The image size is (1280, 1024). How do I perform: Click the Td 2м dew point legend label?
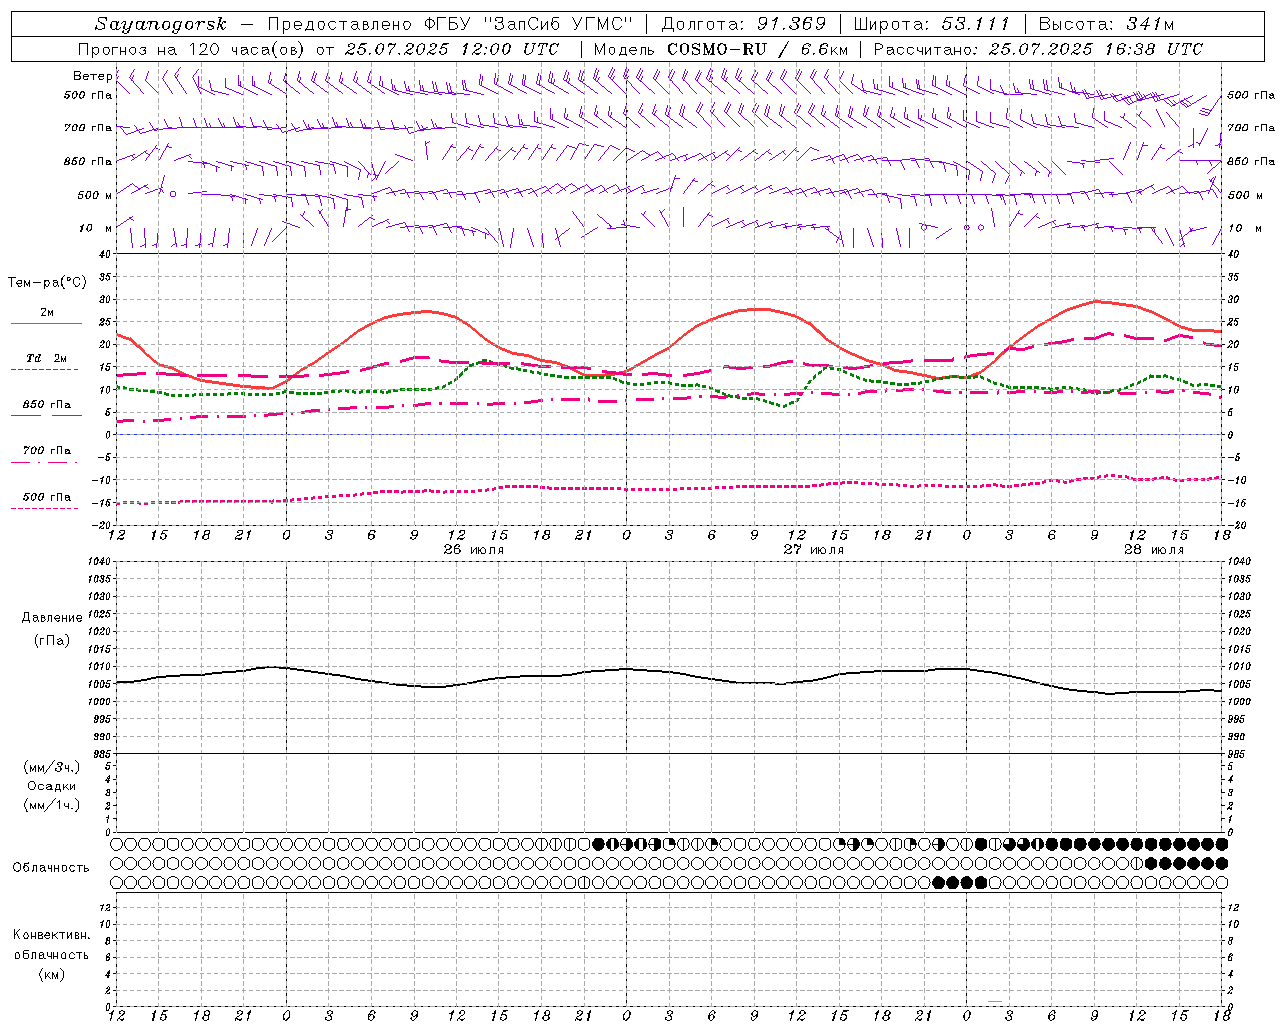(47, 357)
